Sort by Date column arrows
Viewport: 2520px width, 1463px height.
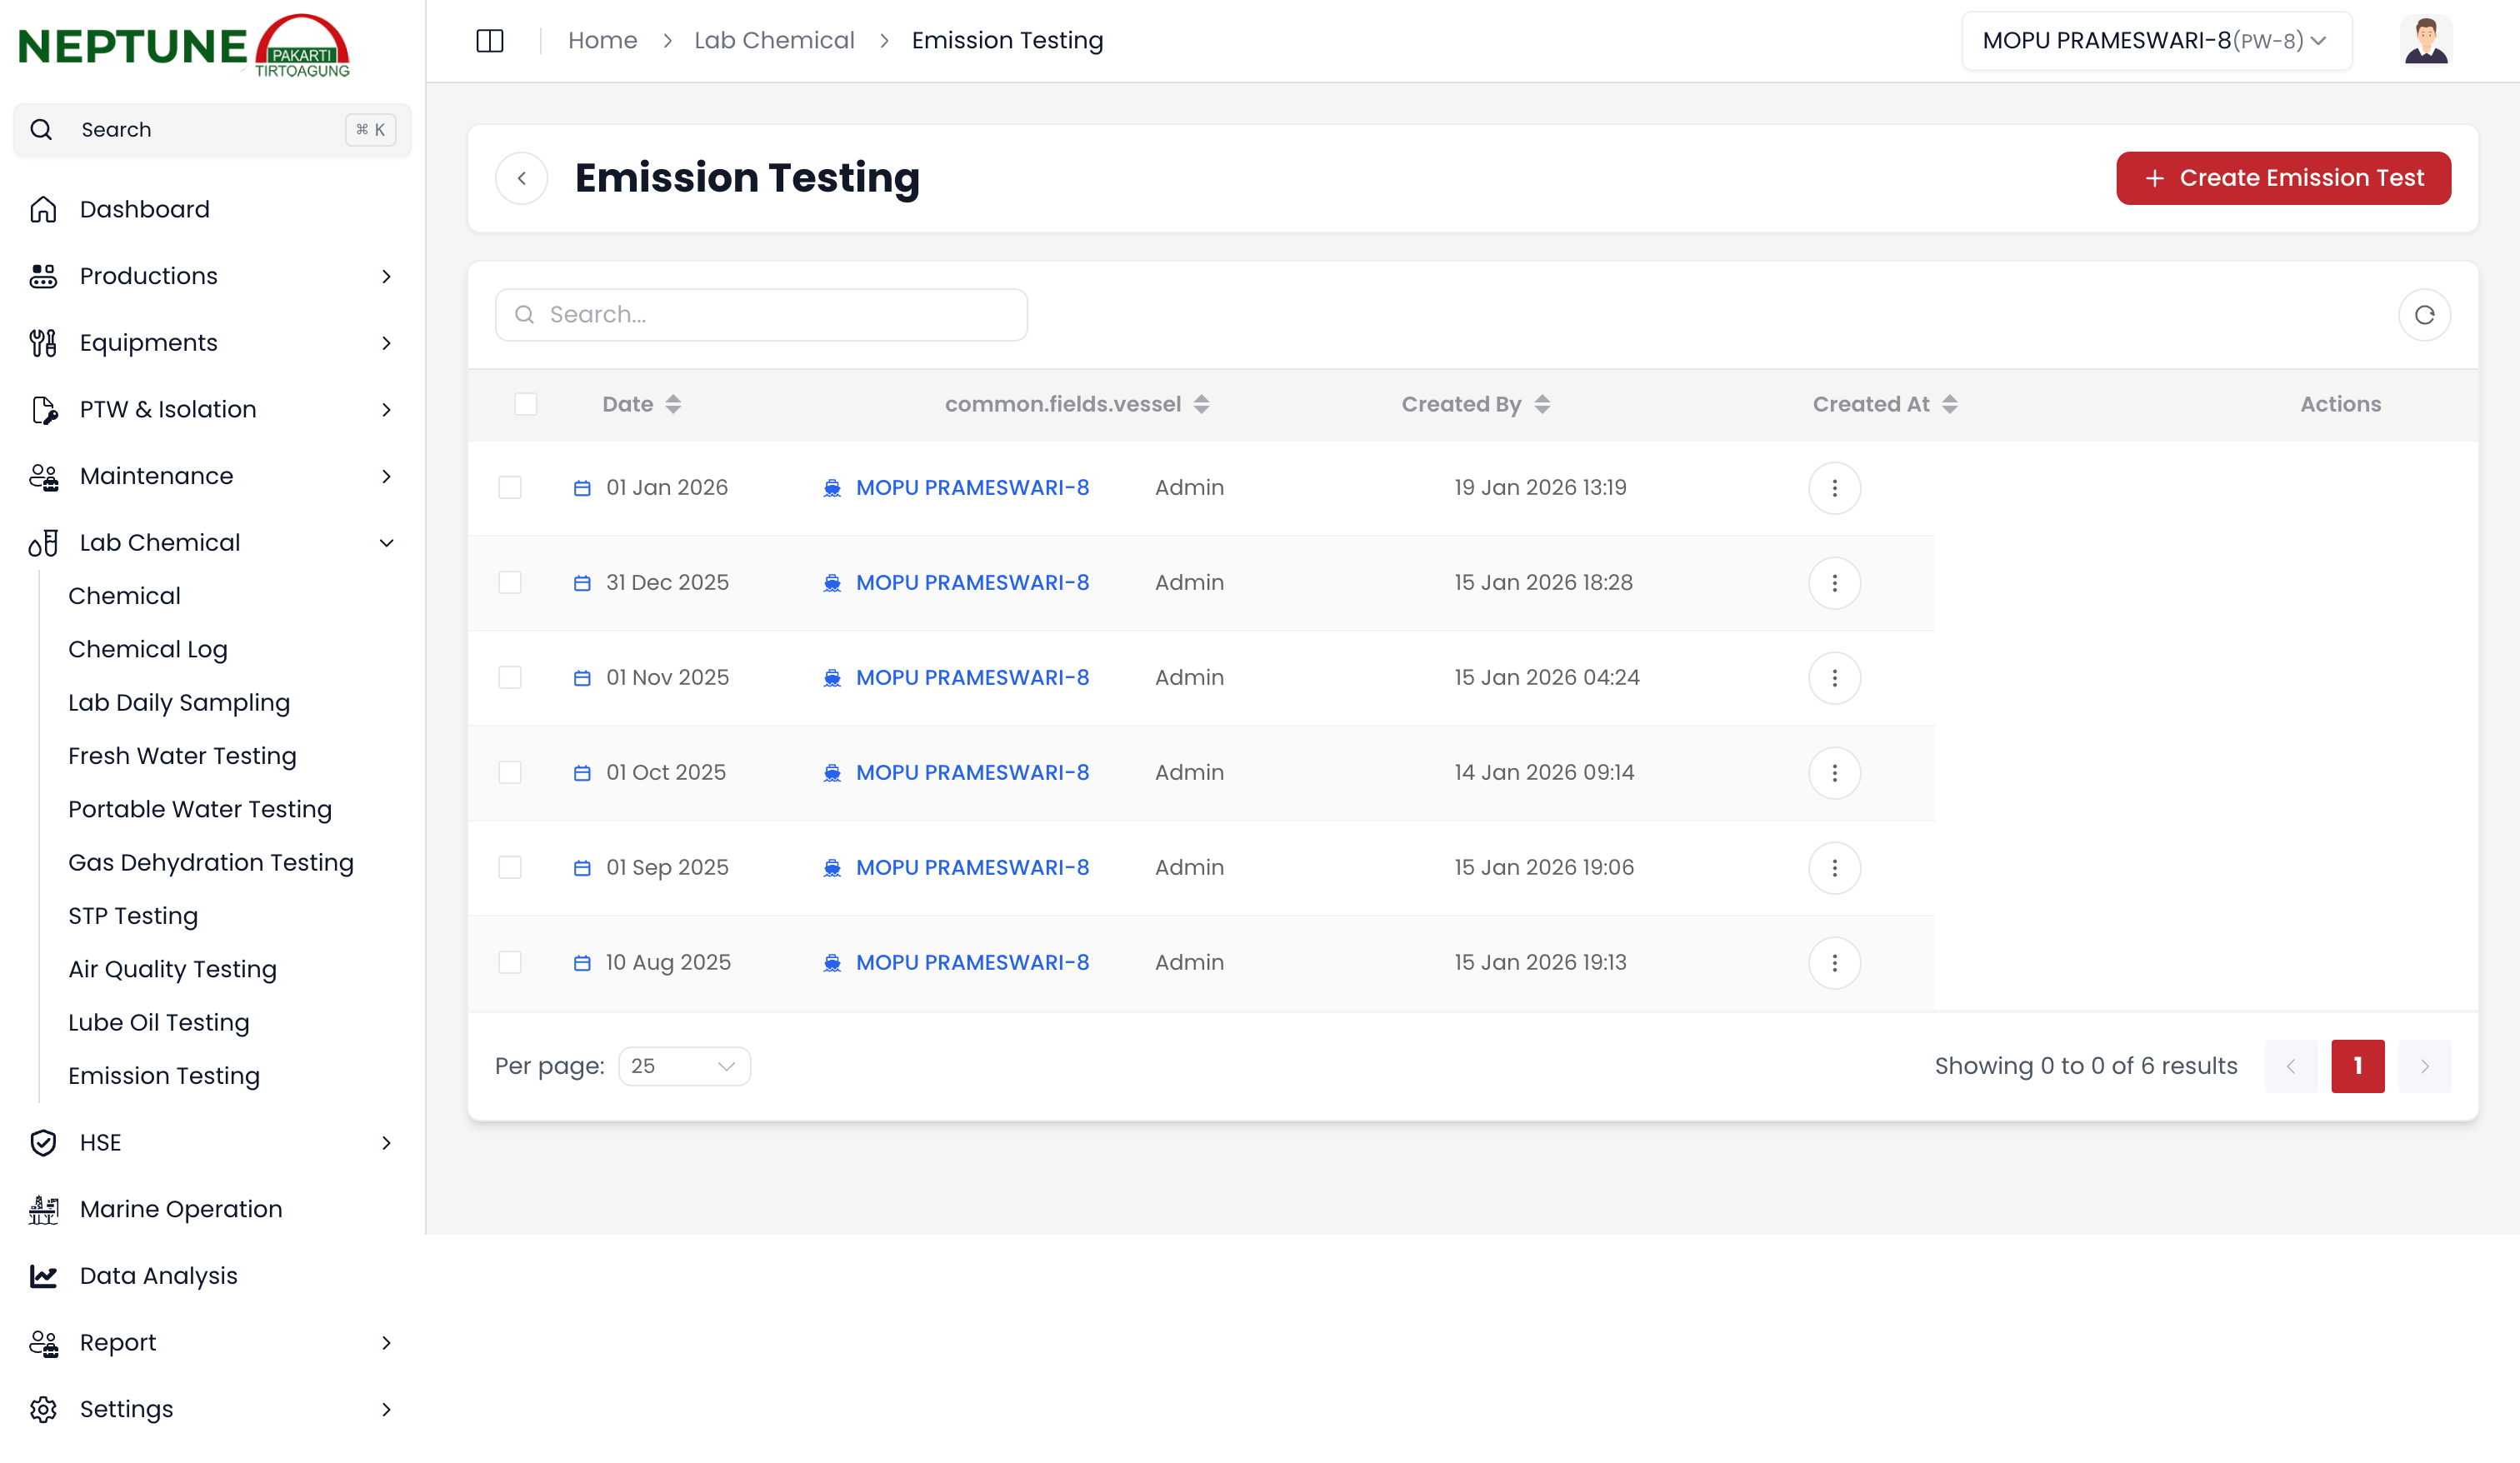(x=673, y=404)
